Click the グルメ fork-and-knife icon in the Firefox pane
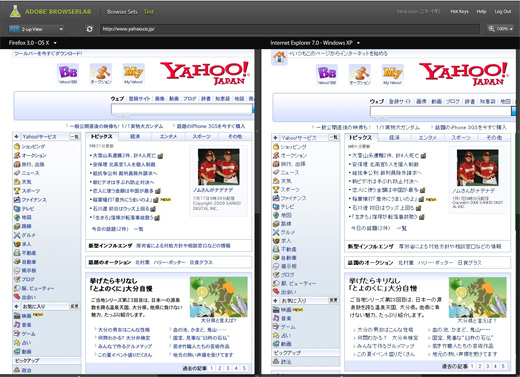This screenshot has height=377, width=520. tap(17, 235)
